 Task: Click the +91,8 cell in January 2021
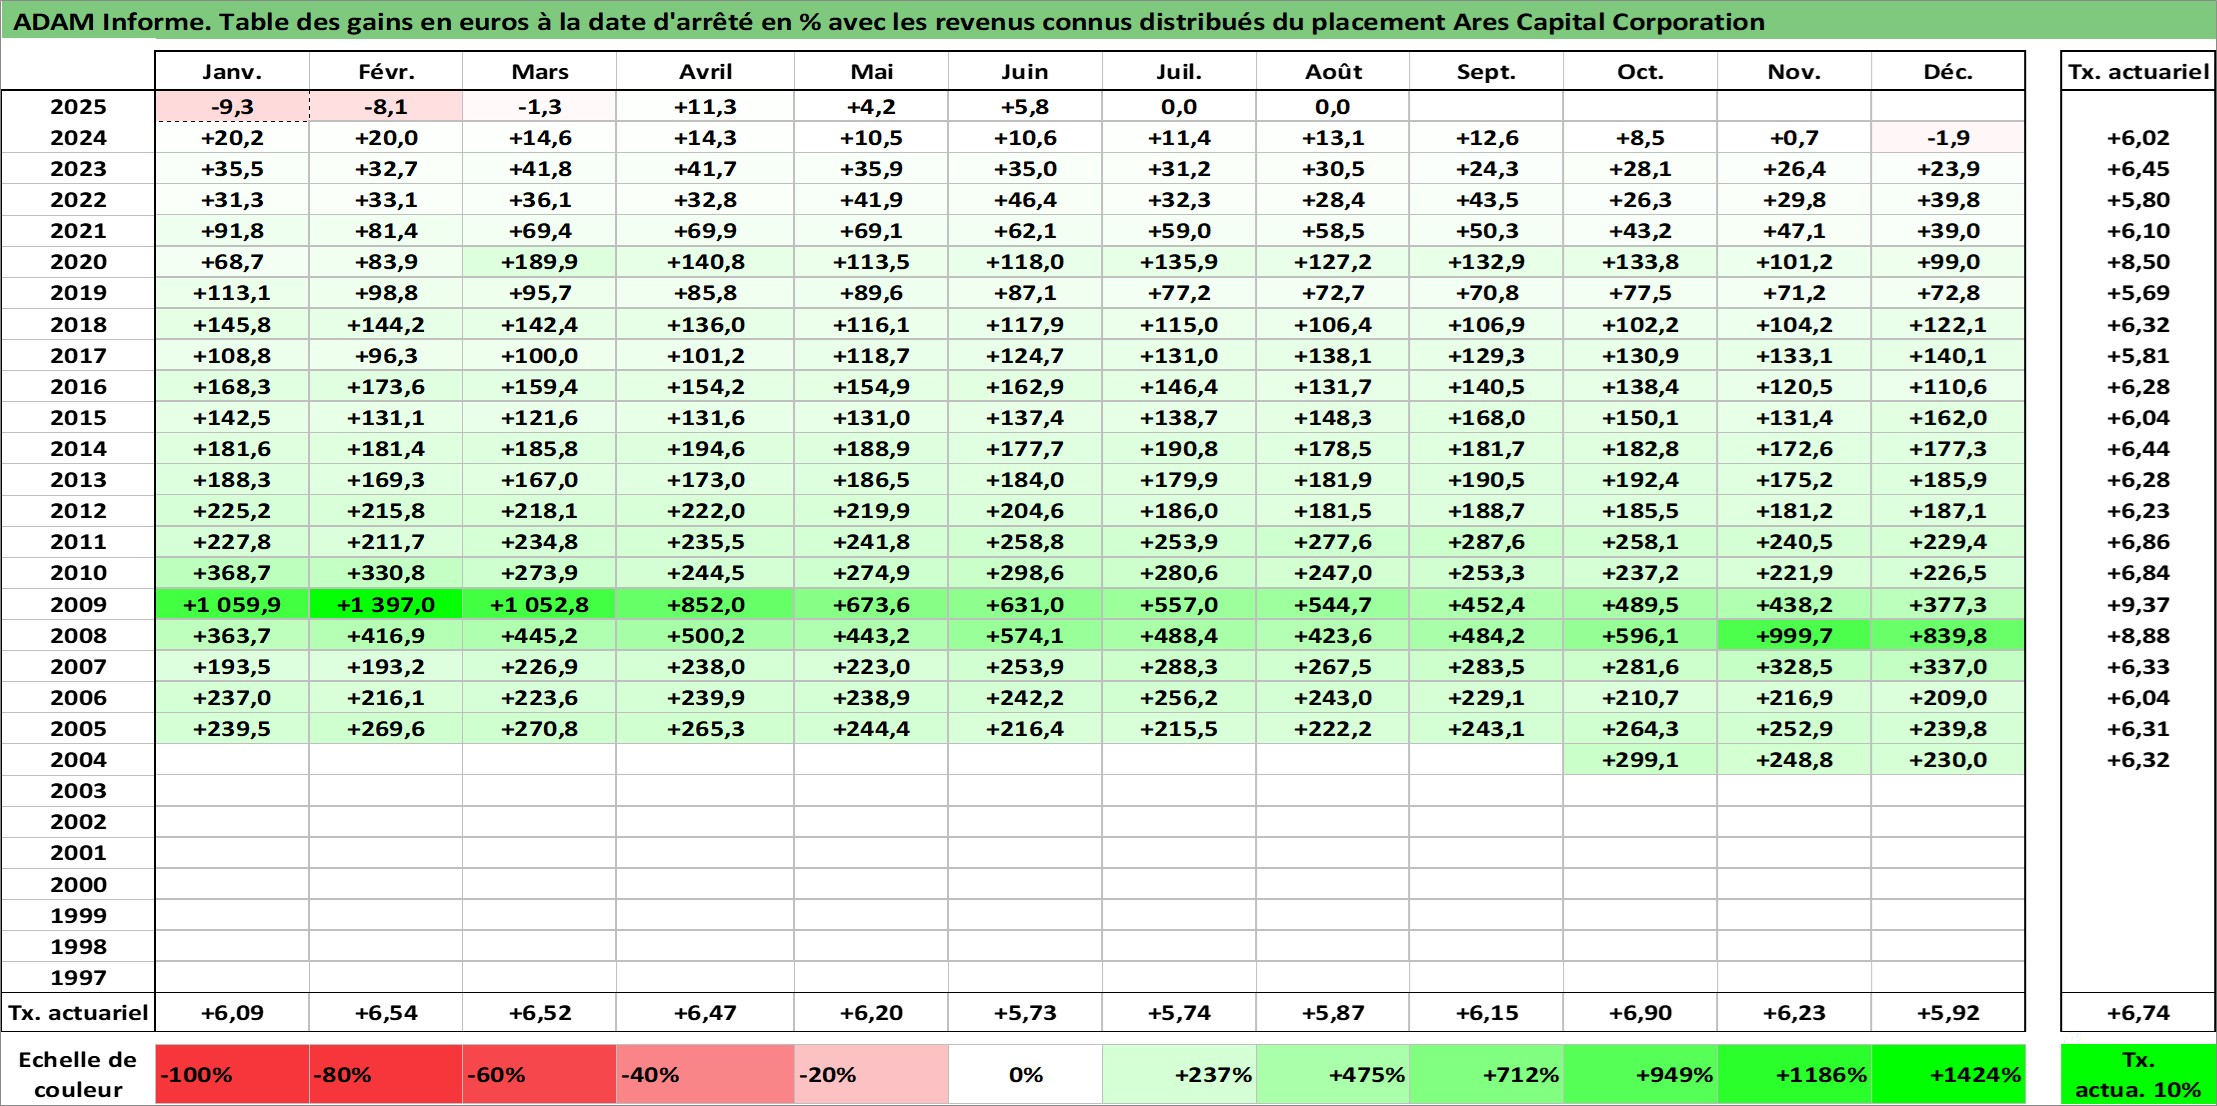[232, 231]
